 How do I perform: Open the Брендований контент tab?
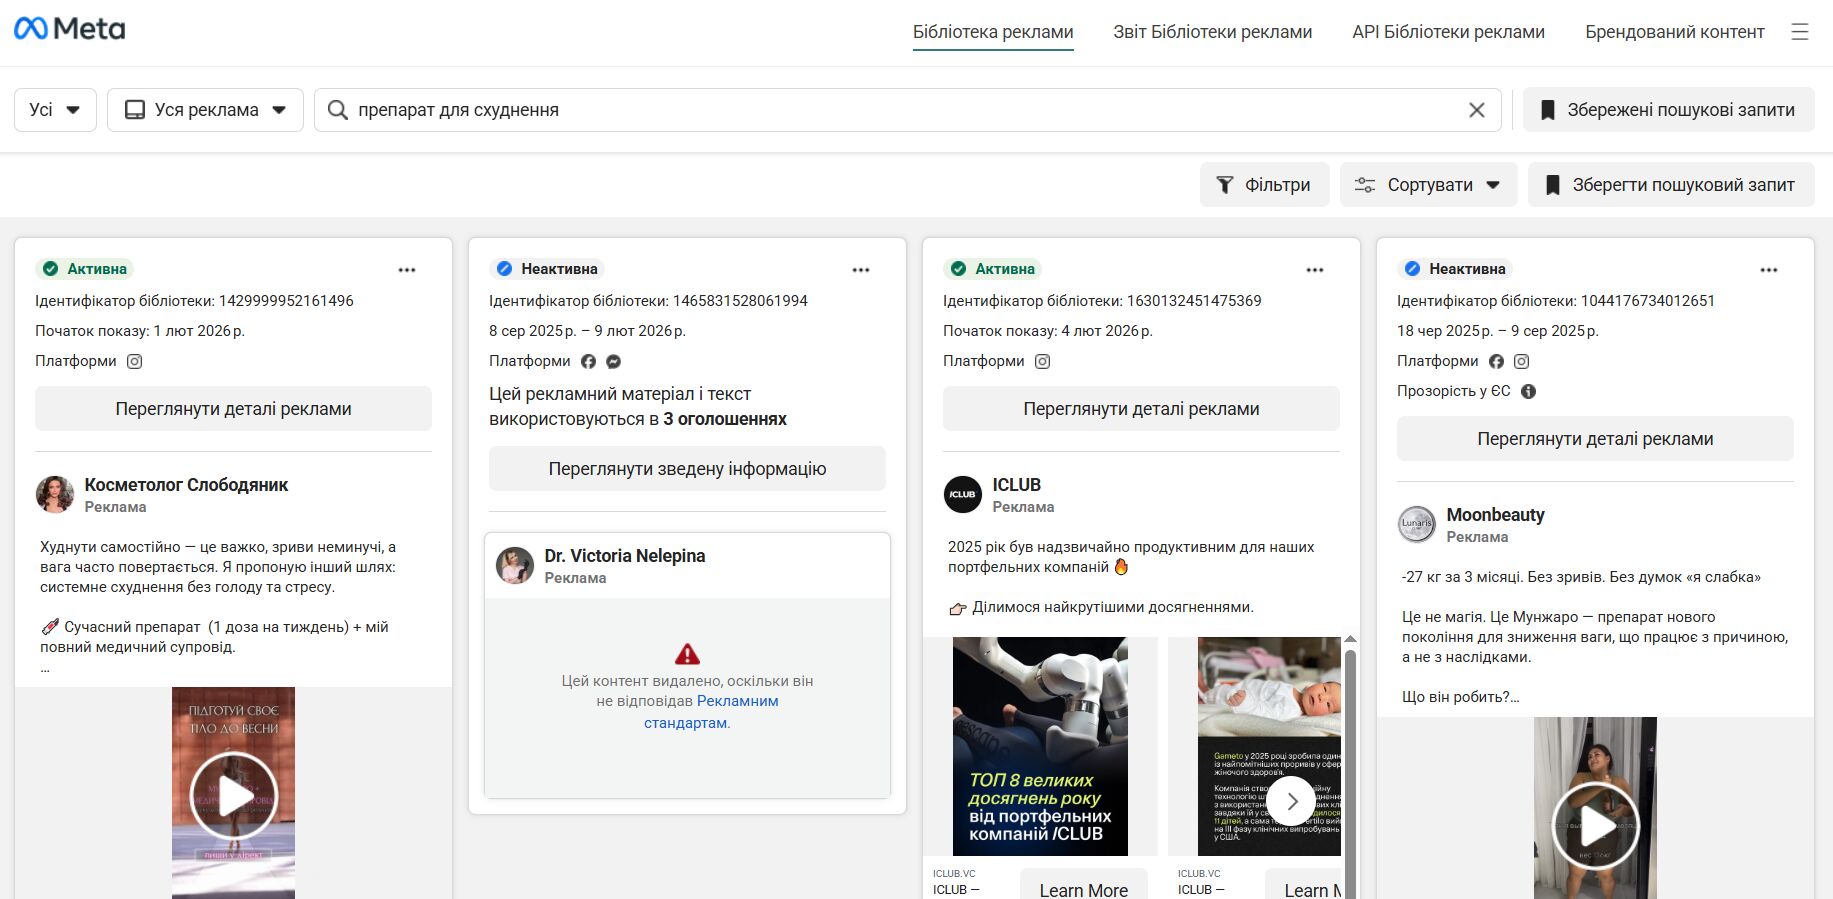point(1674,32)
